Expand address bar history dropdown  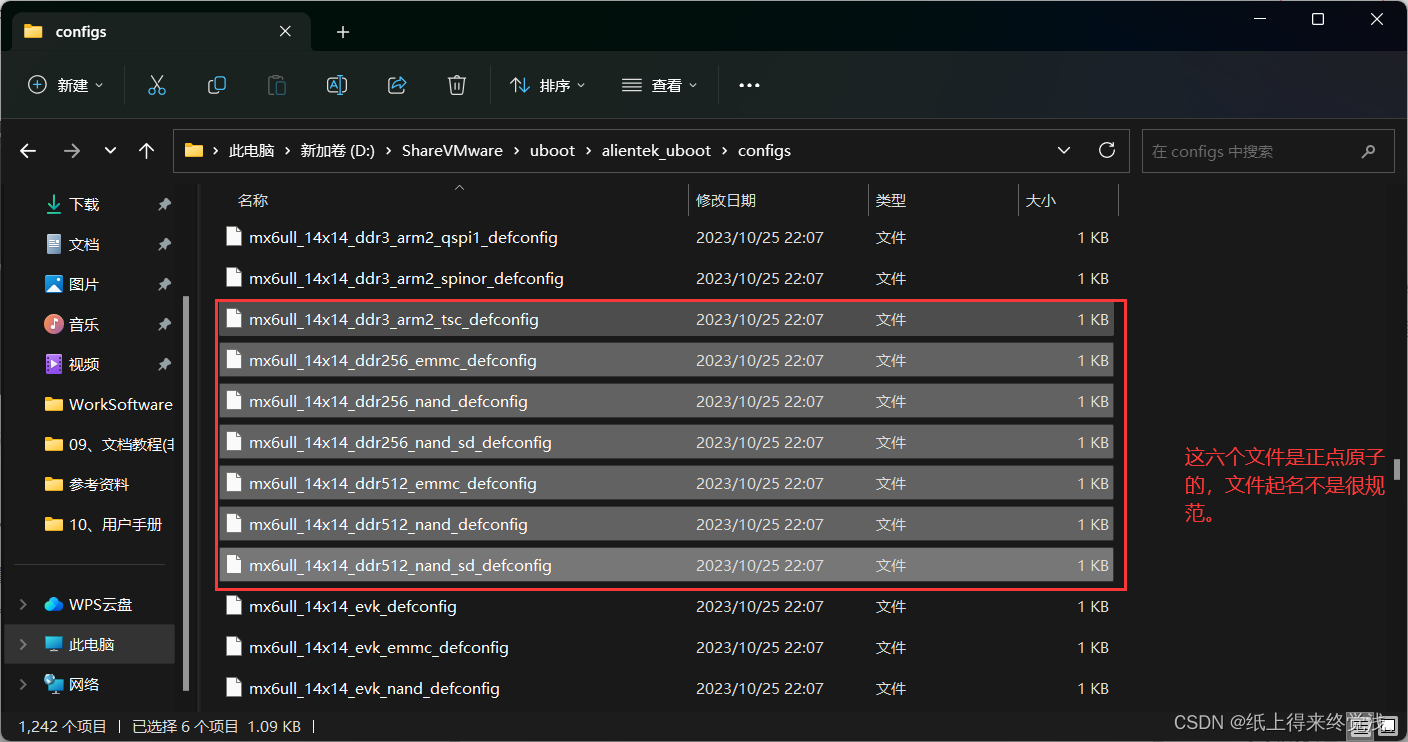[x=1063, y=150]
